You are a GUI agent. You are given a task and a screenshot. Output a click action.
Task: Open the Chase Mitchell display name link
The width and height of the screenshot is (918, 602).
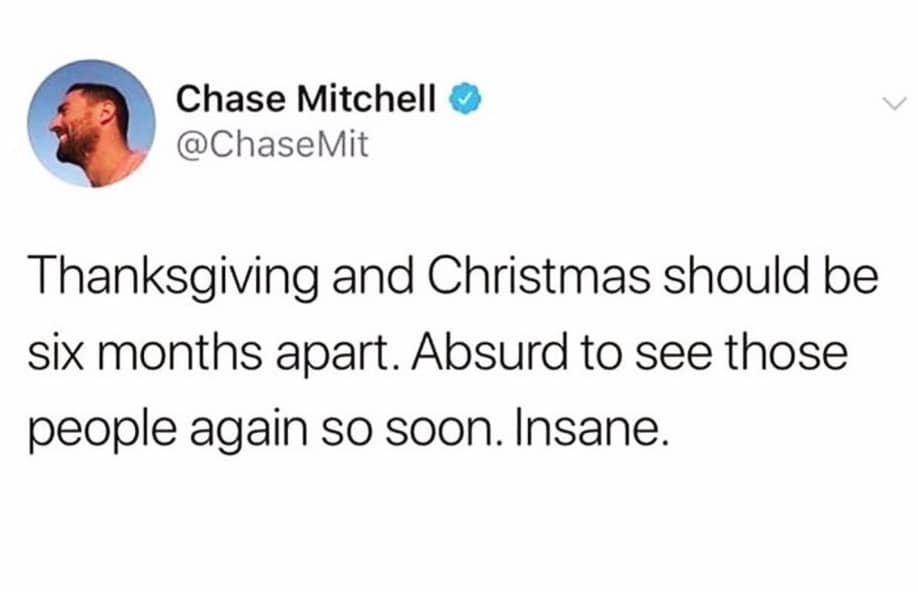tap(306, 98)
